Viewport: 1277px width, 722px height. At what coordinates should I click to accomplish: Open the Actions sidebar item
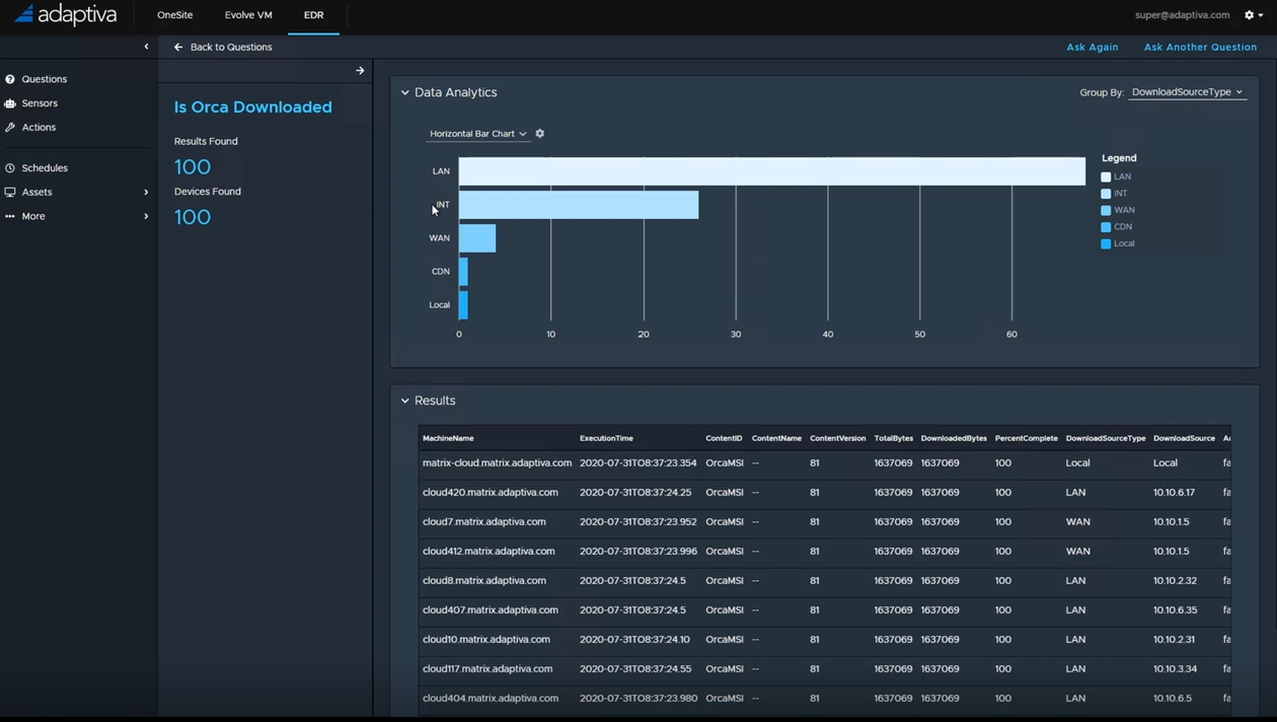point(37,127)
